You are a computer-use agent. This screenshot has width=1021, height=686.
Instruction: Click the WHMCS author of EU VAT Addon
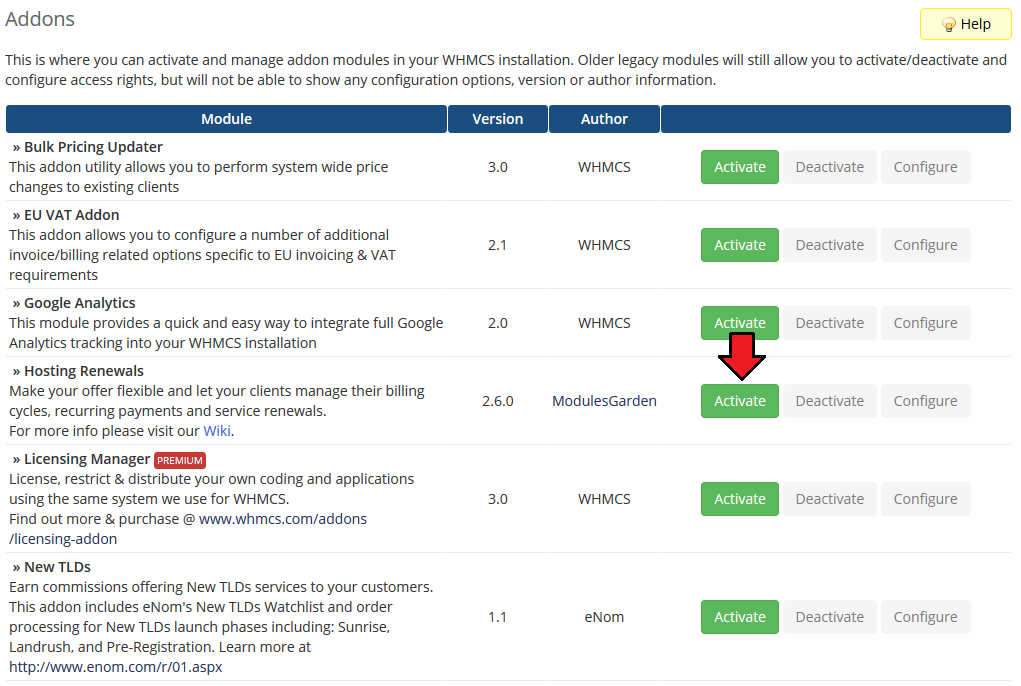[604, 245]
